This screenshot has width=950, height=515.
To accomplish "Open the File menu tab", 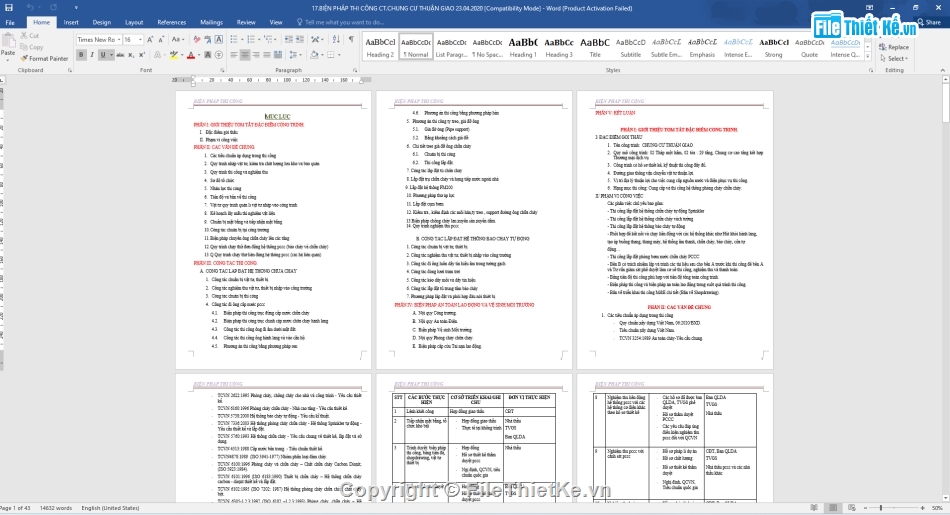I will click(x=10, y=22).
